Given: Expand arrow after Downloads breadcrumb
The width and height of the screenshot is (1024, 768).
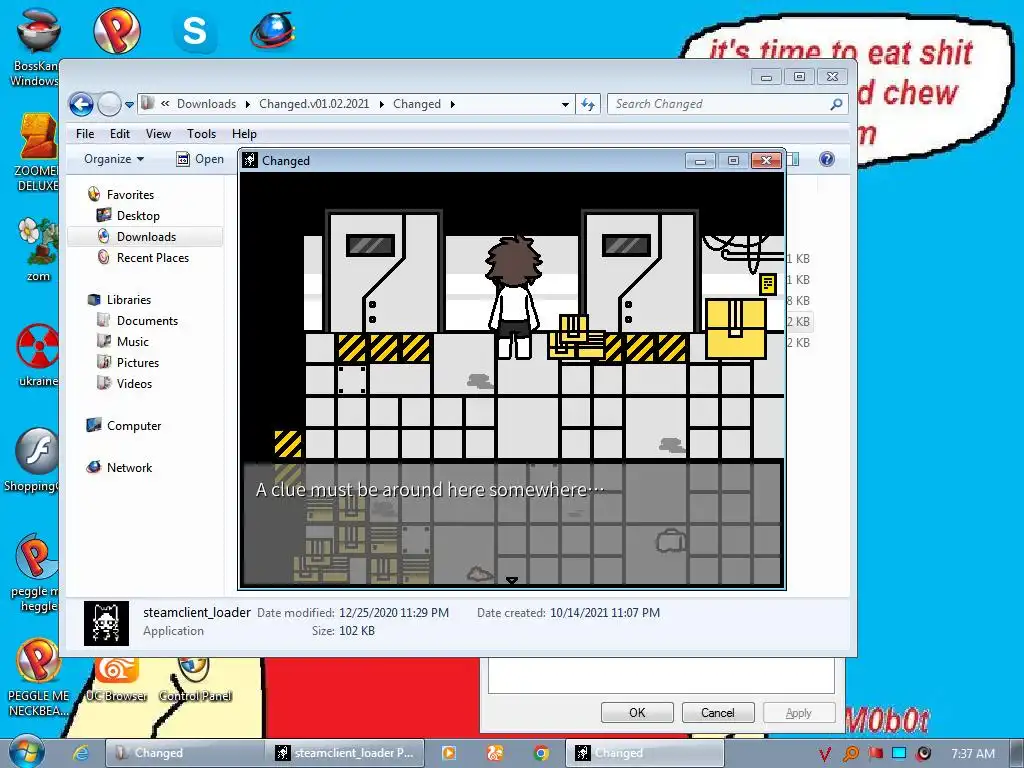Looking at the screenshot, I should point(248,104).
